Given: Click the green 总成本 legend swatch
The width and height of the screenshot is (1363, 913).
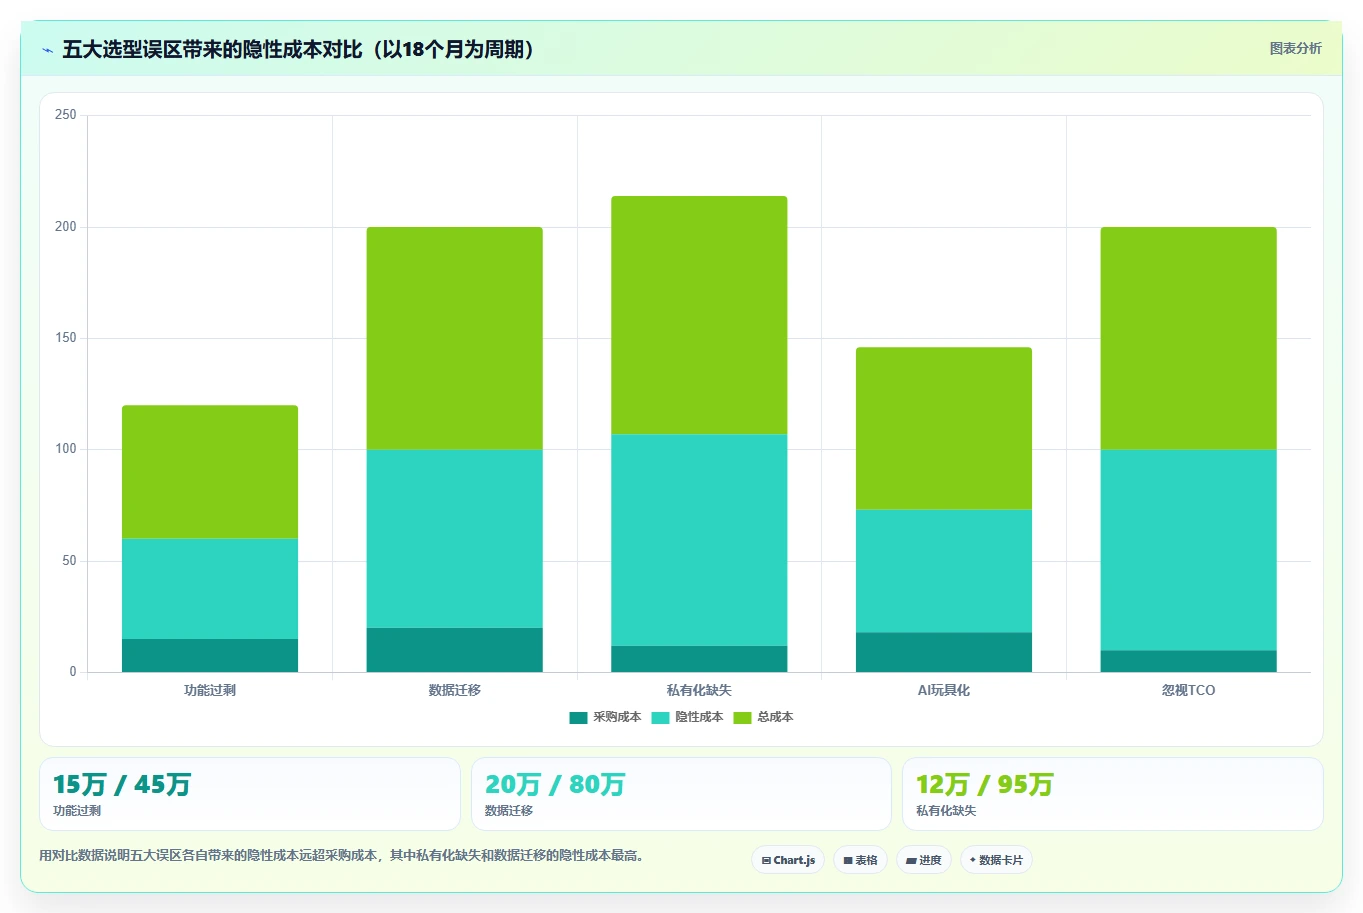Looking at the screenshot, I should 742,718.
